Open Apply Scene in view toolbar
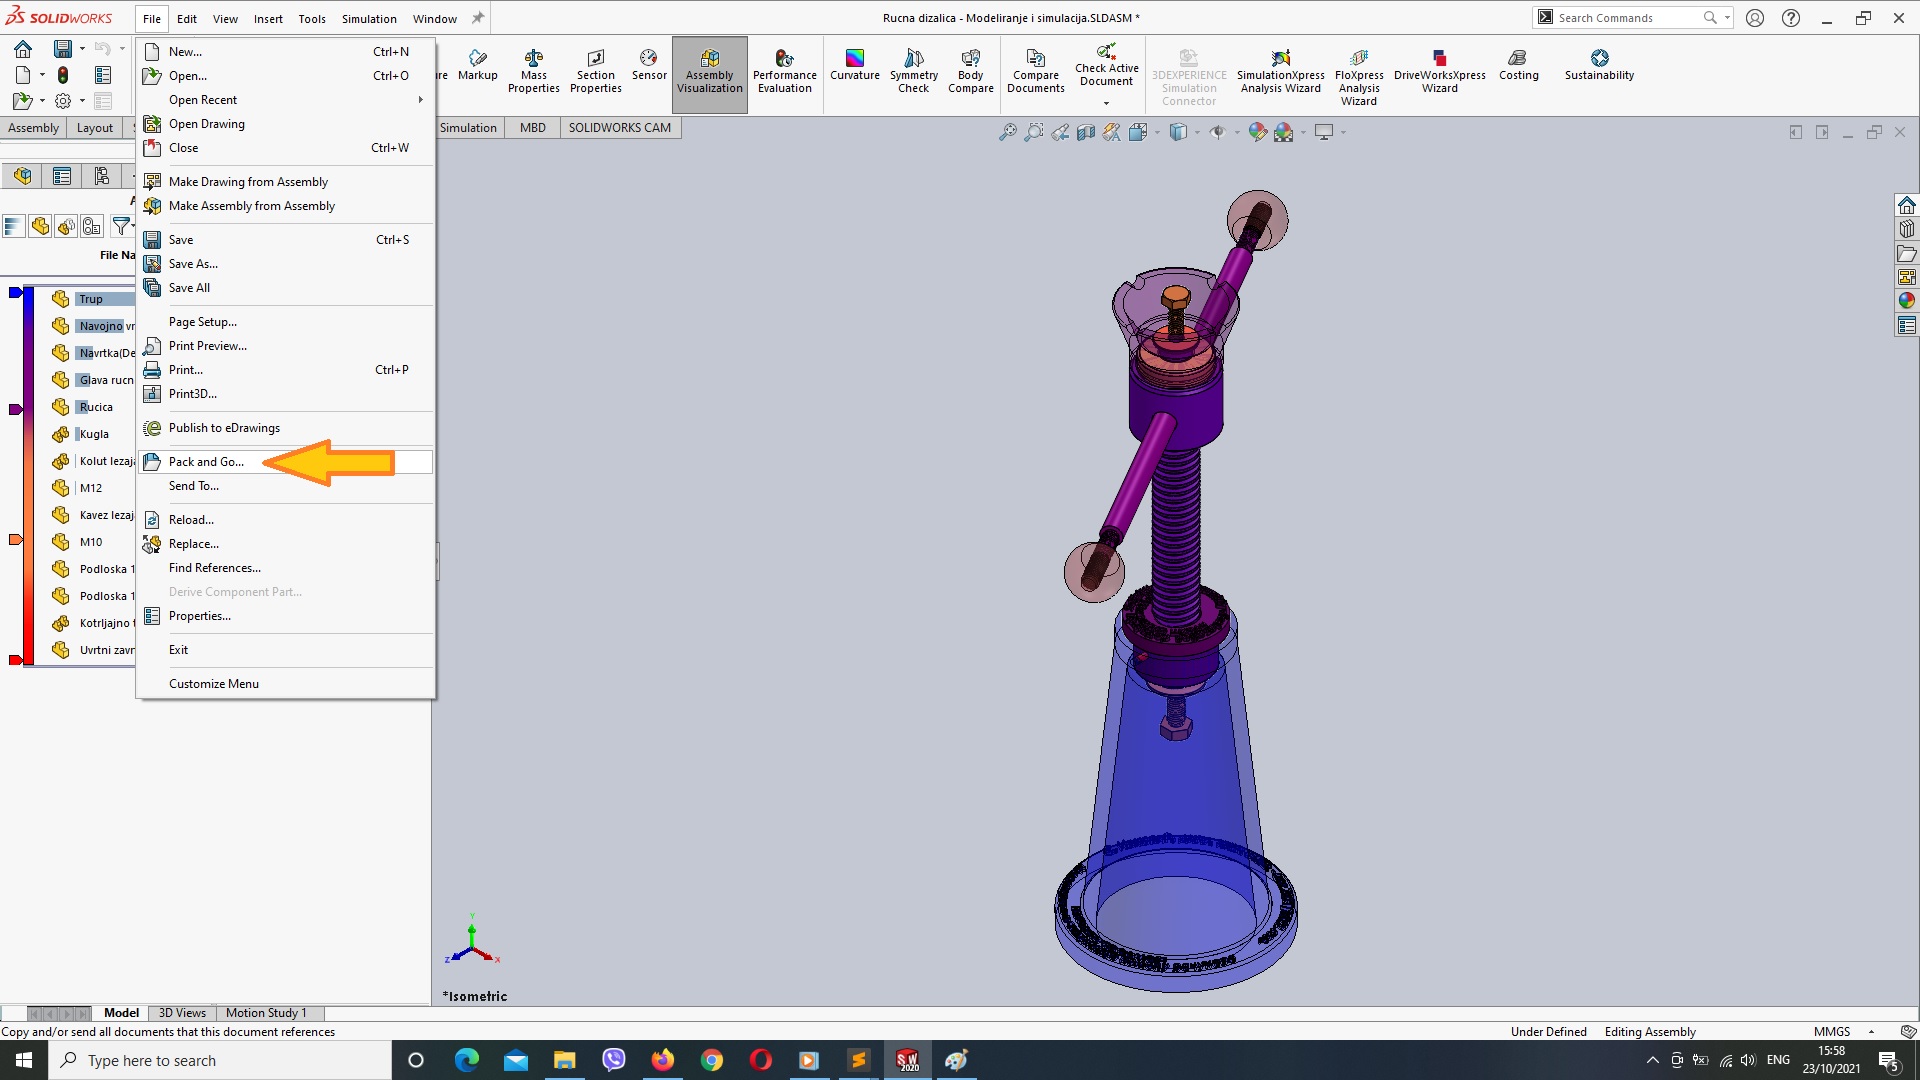Viewport: 1920px width, 1080px height. point(1283,132)
